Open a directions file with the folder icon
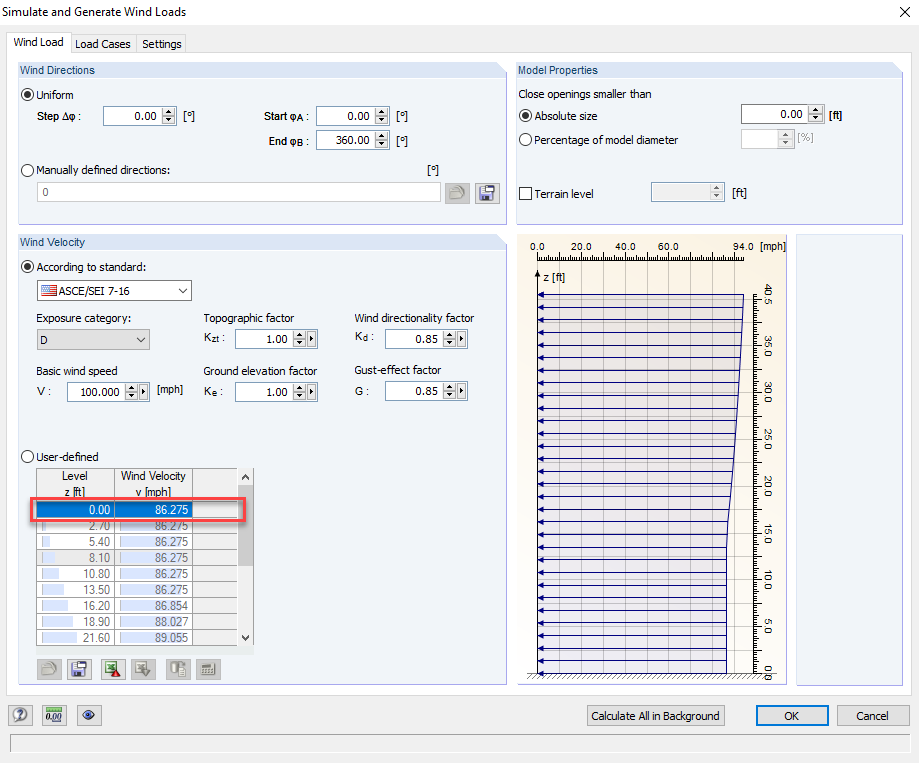 coord(457,192)
